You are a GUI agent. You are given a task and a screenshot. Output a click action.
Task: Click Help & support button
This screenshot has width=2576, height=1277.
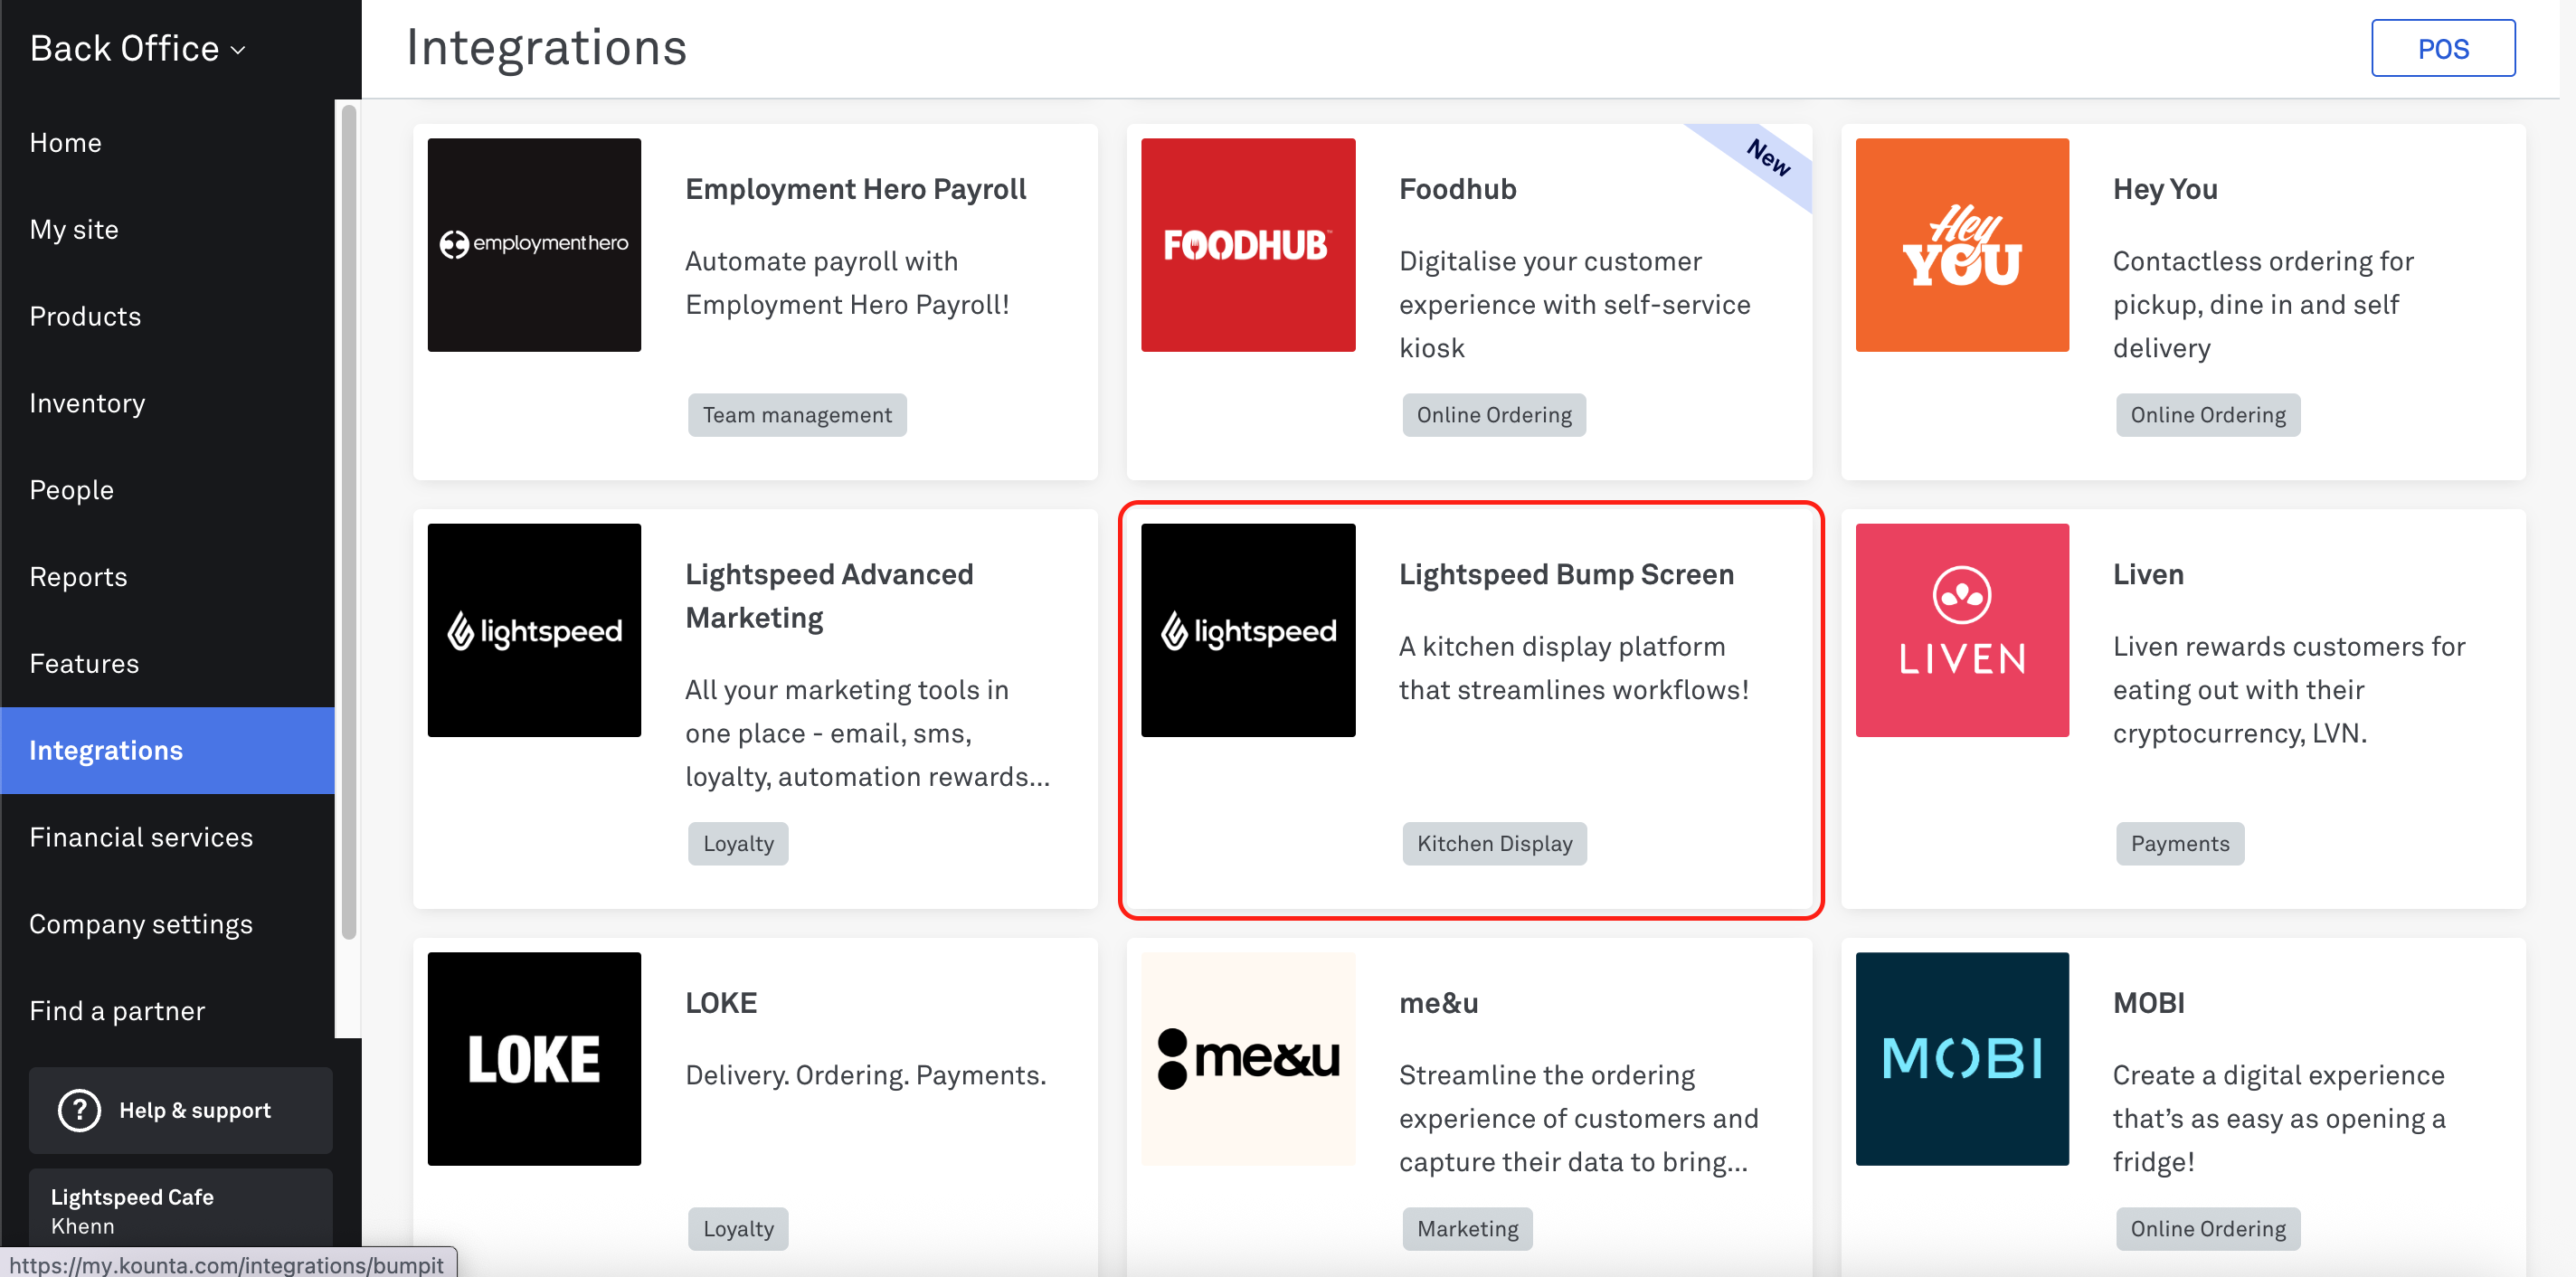[x=180, y=1110]
